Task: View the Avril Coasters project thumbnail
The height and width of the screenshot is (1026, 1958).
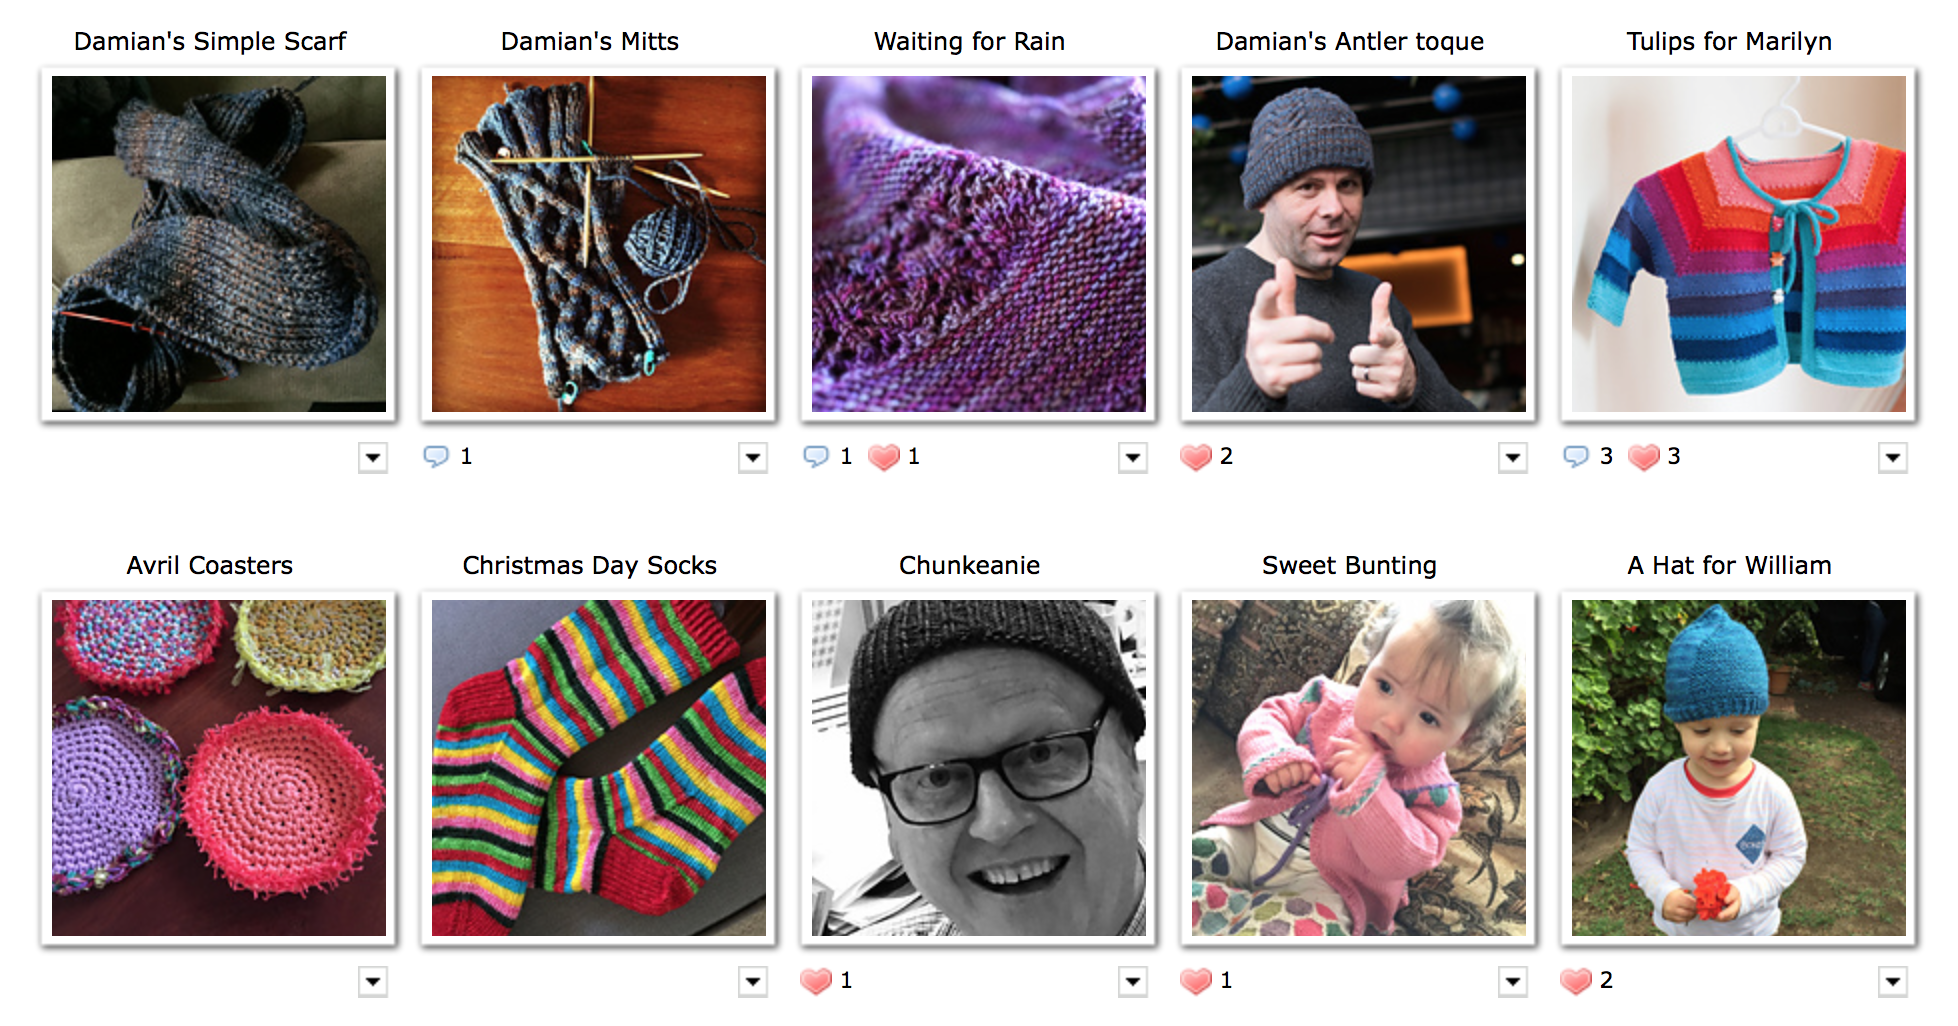Action: pyautogui.click(x=218, y=768)
